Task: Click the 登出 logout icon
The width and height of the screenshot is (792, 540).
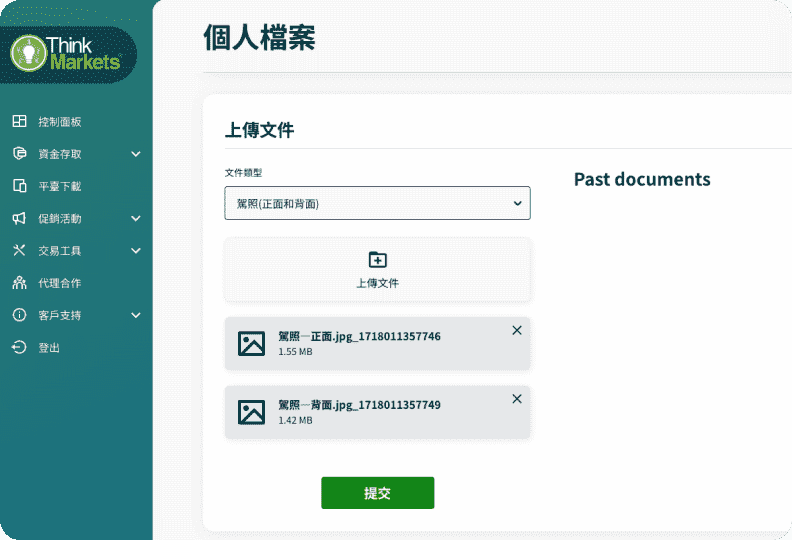Action: click(x=19, y=347)
